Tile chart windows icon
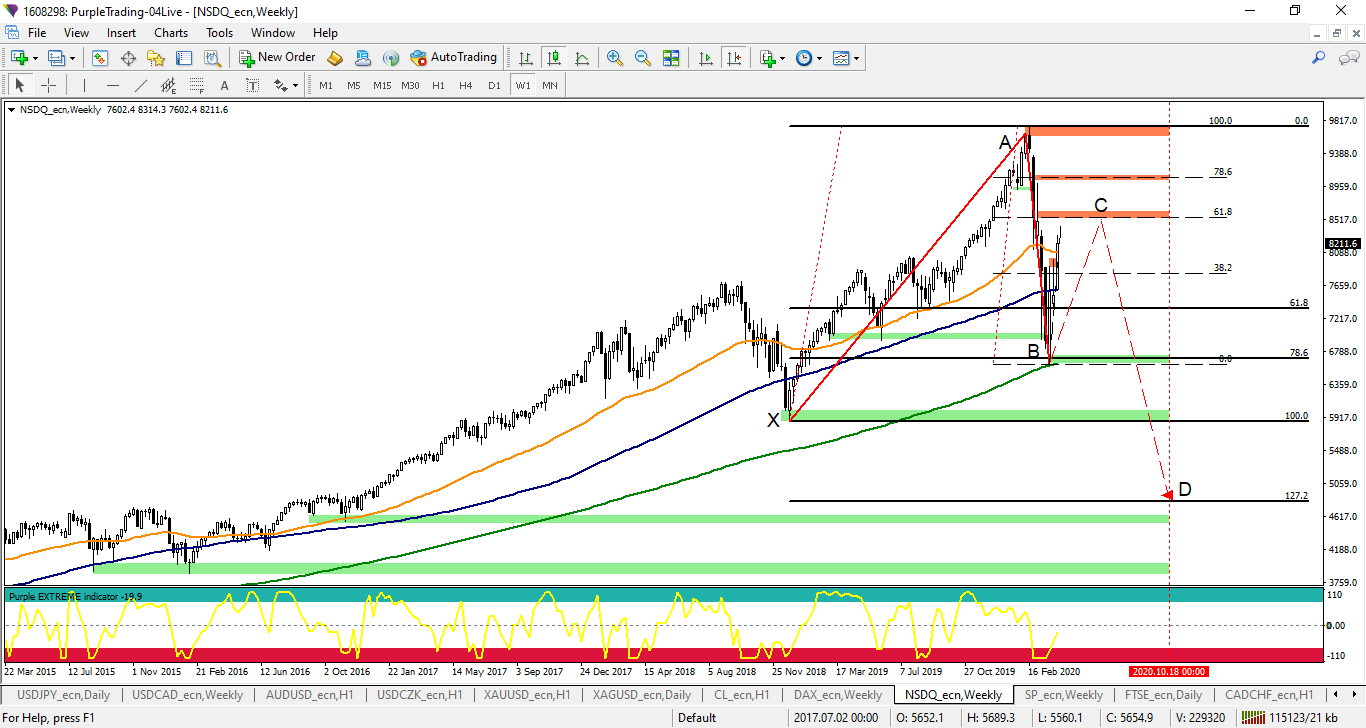Image resolution: width=1366 pixels, height=728 pixels. (x=671, y=58)
